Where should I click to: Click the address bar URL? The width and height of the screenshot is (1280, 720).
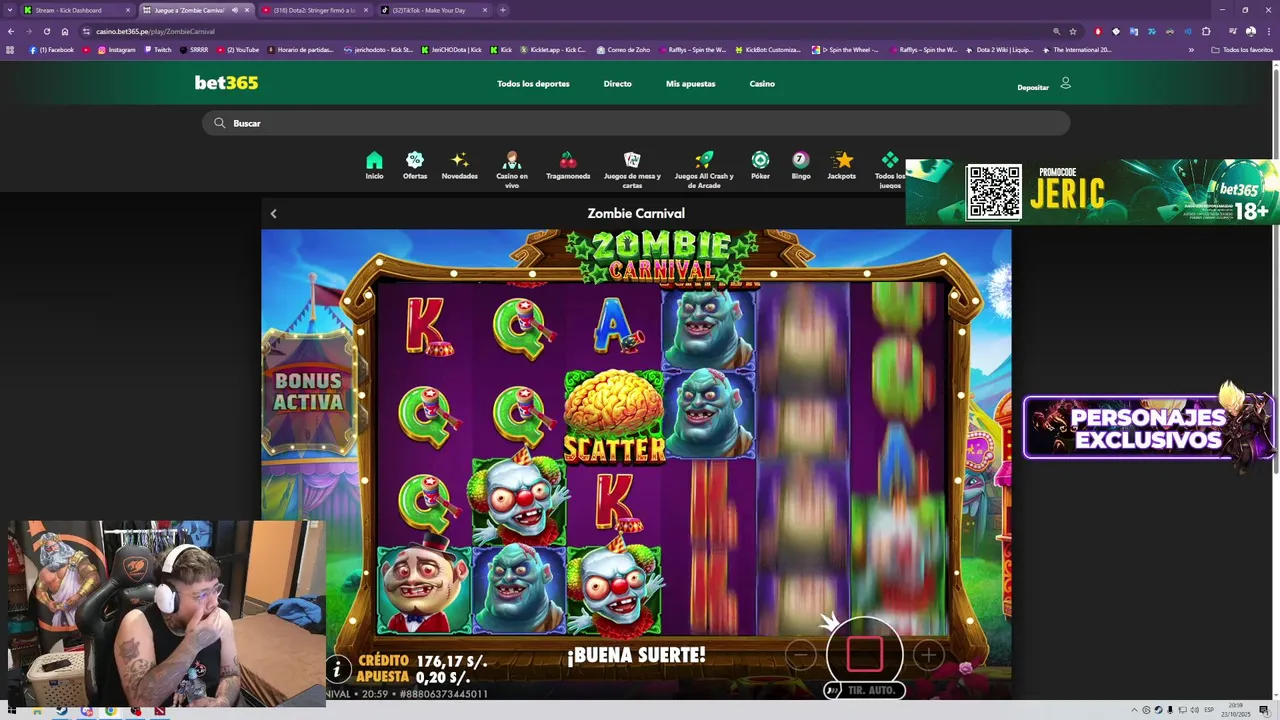[155, 31]
